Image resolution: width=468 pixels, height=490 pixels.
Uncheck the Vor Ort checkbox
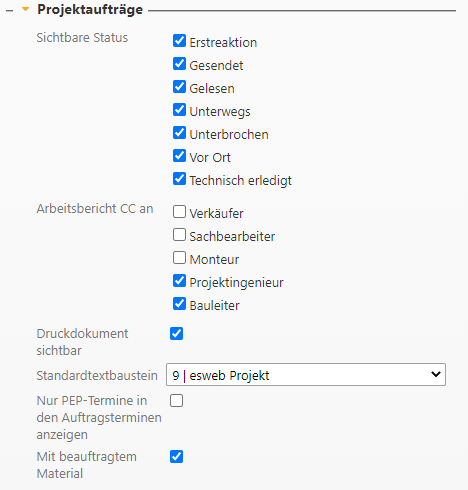[x=179, y=156]
